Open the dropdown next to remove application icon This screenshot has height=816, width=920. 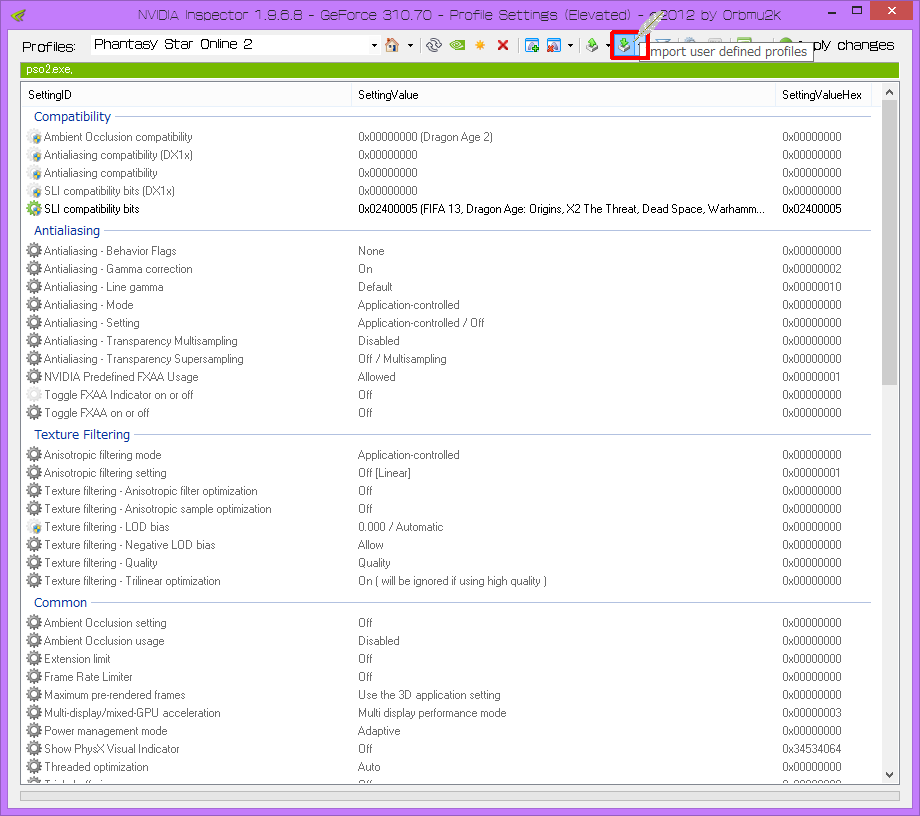(570, 45)
